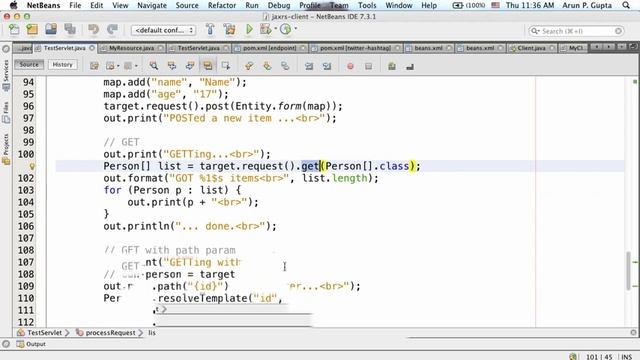Click the TestServlet breadcrumb item

(40, 333)
